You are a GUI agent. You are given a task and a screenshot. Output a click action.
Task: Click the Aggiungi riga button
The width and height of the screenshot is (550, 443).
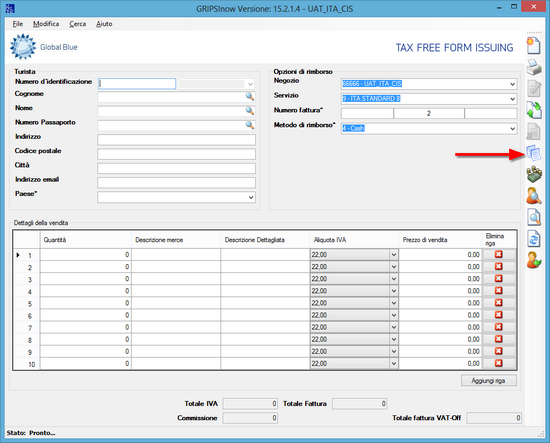click(489, 381)
